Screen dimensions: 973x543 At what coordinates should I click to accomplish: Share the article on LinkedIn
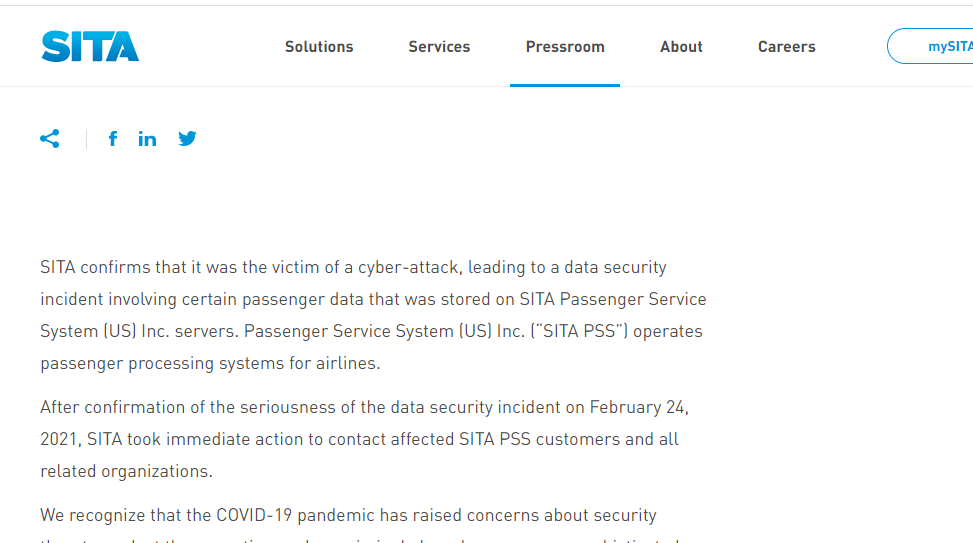pyautogui.click(x=147, y=139)
